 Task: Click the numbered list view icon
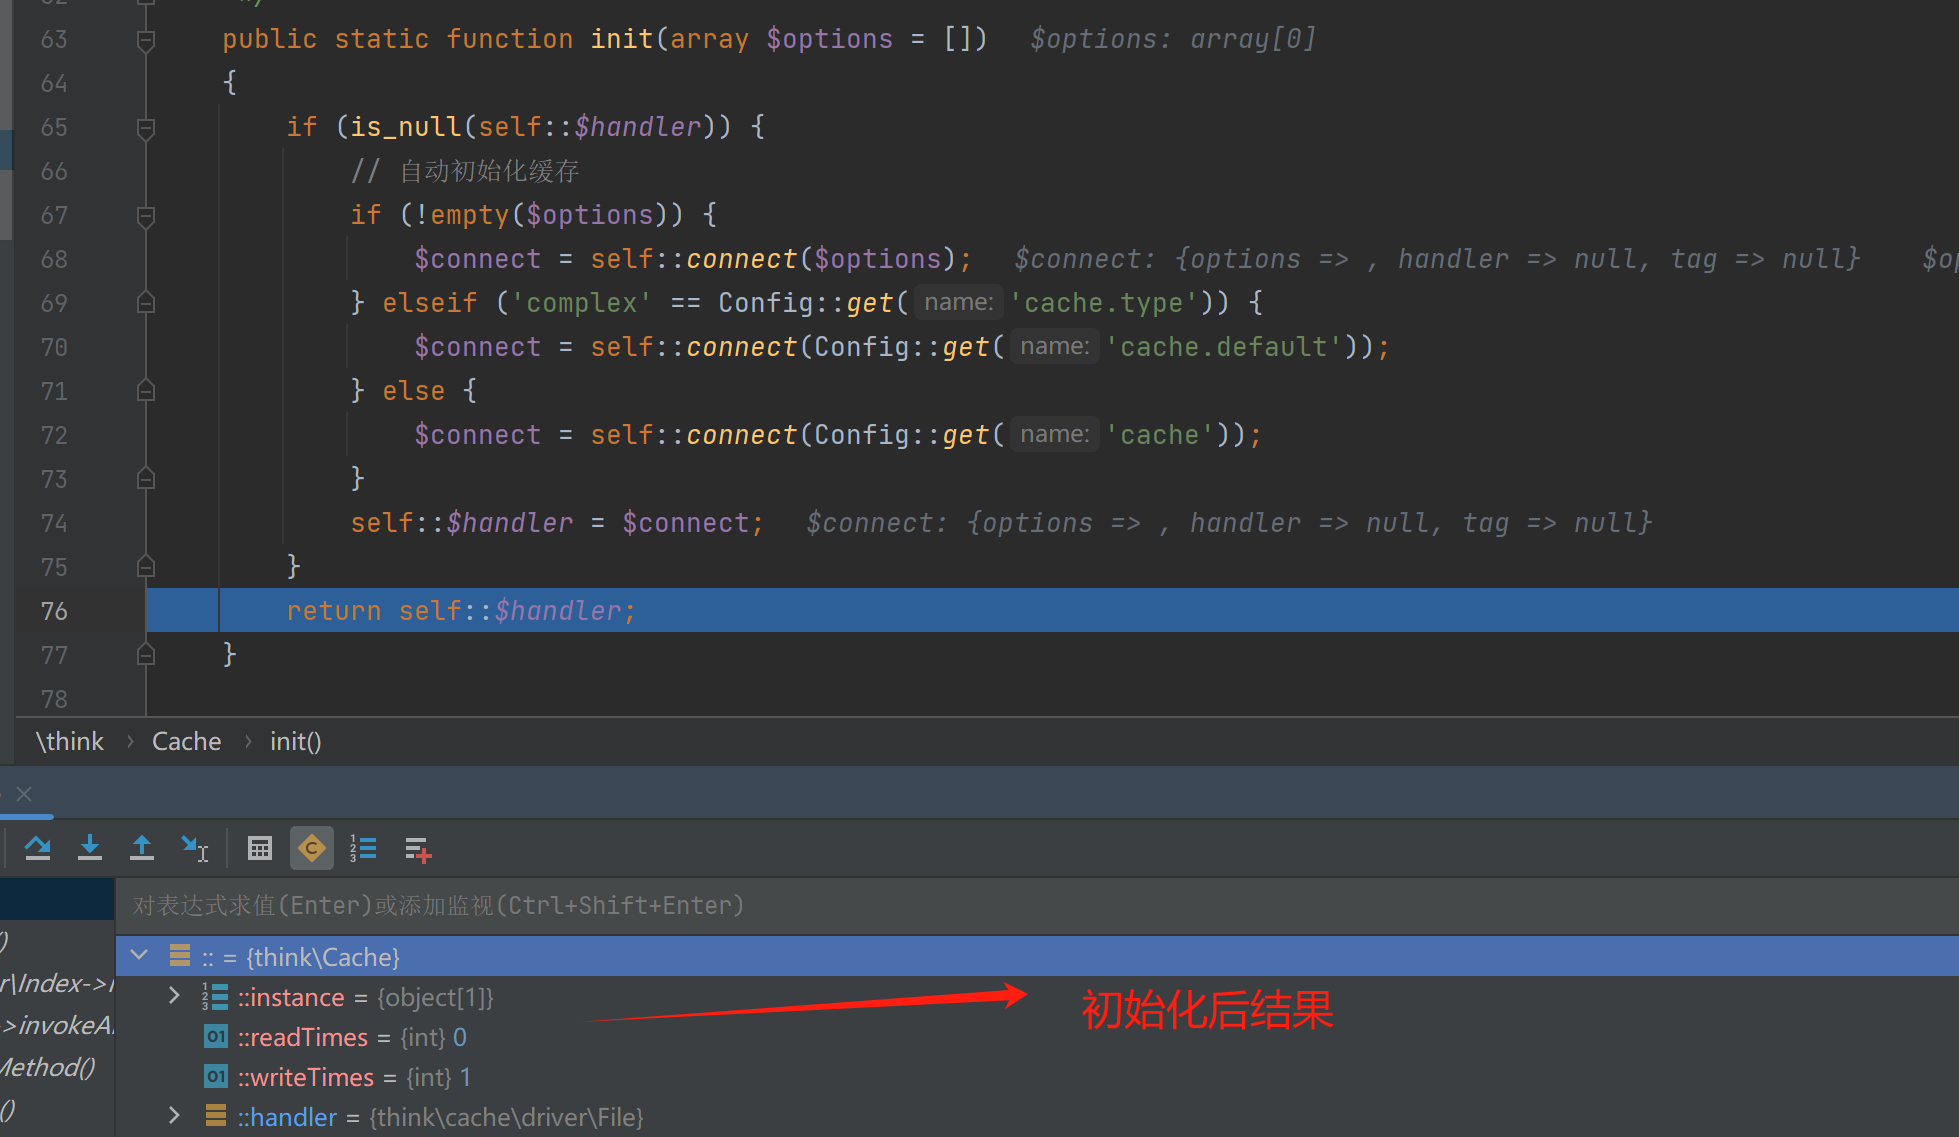(x=363, y=849)
